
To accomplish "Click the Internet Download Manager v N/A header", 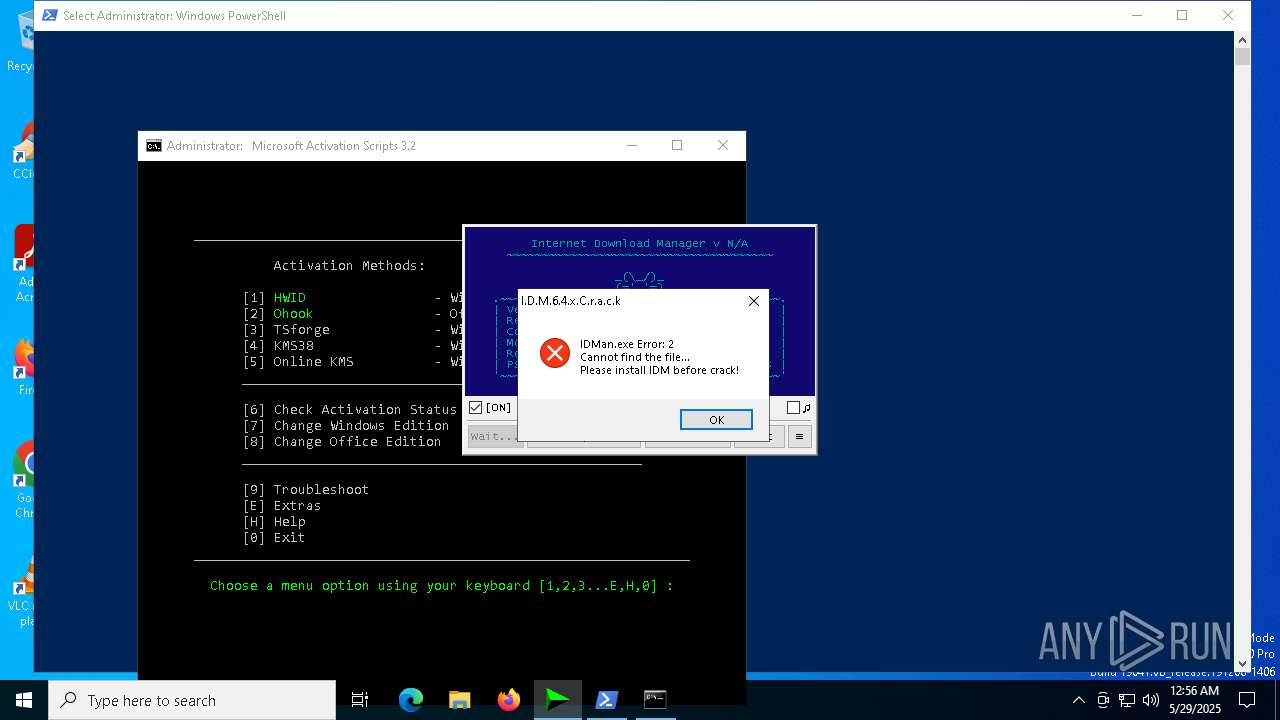I will [x=639, y=244].
